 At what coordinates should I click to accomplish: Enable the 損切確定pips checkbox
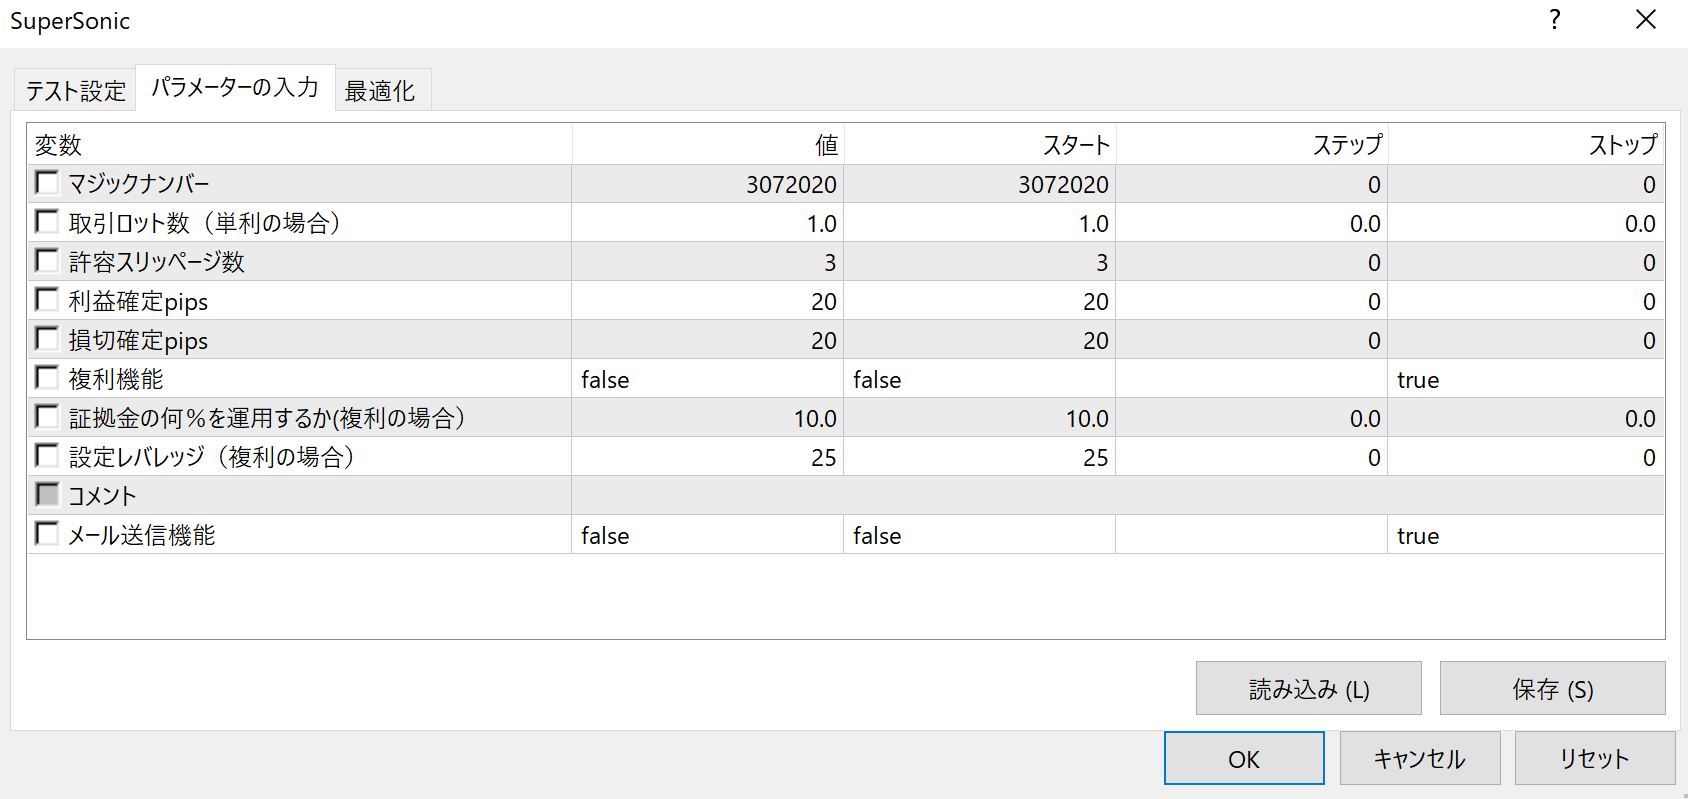click(x=47, y=339)
